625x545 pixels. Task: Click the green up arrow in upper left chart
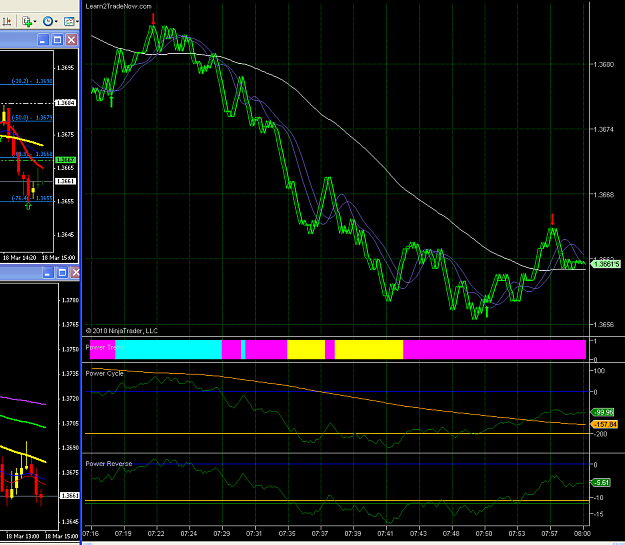[x=28, y=206]
